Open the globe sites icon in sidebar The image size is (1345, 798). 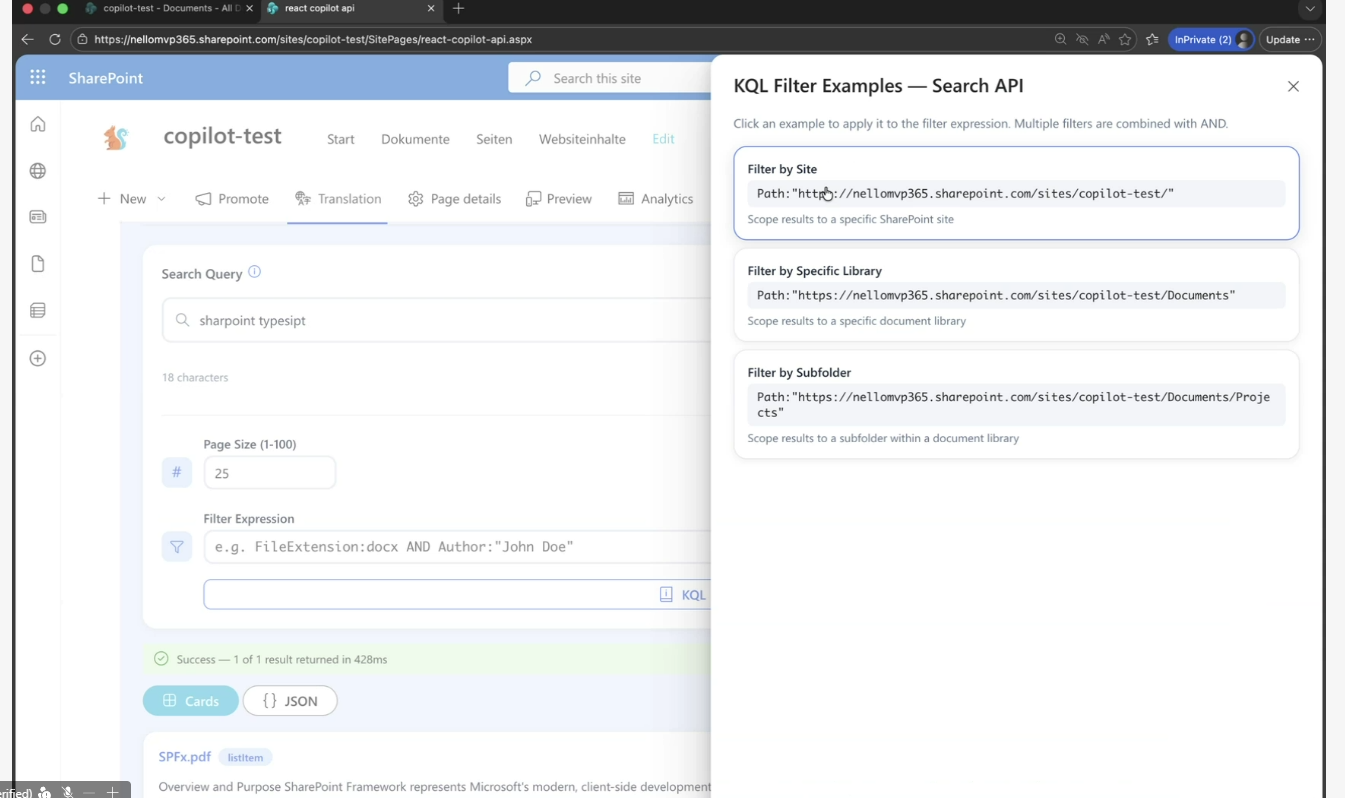(x=38, y=171)
